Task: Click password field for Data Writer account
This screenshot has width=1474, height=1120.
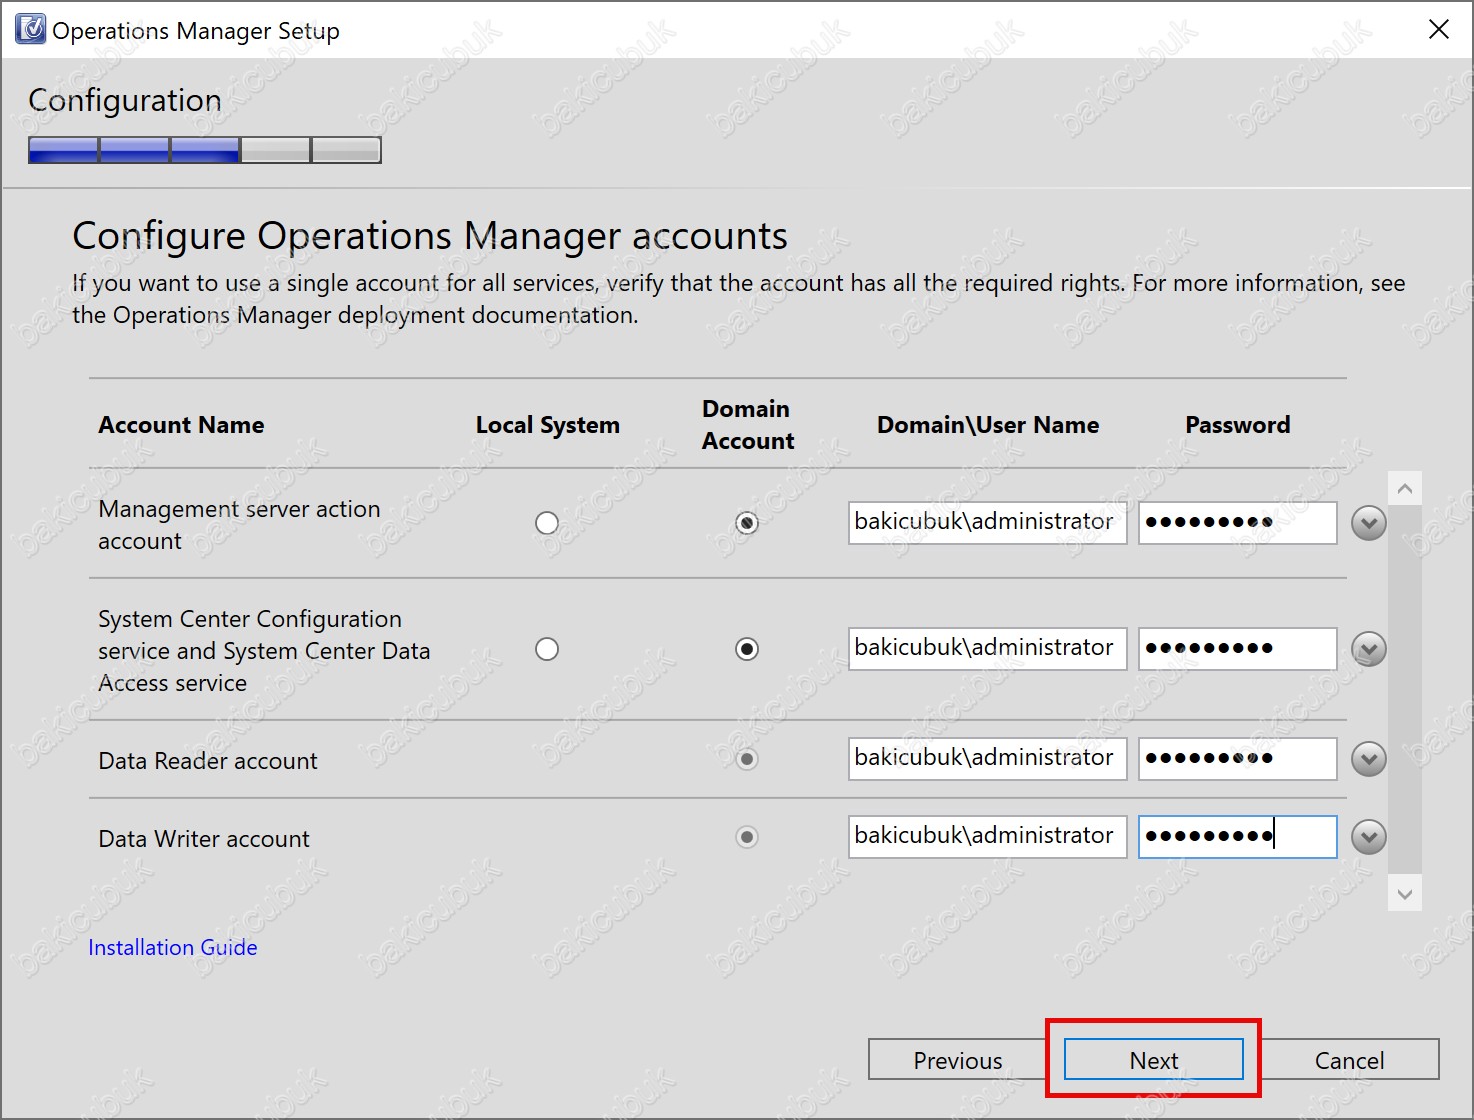Action: (x=1238, y=837)
